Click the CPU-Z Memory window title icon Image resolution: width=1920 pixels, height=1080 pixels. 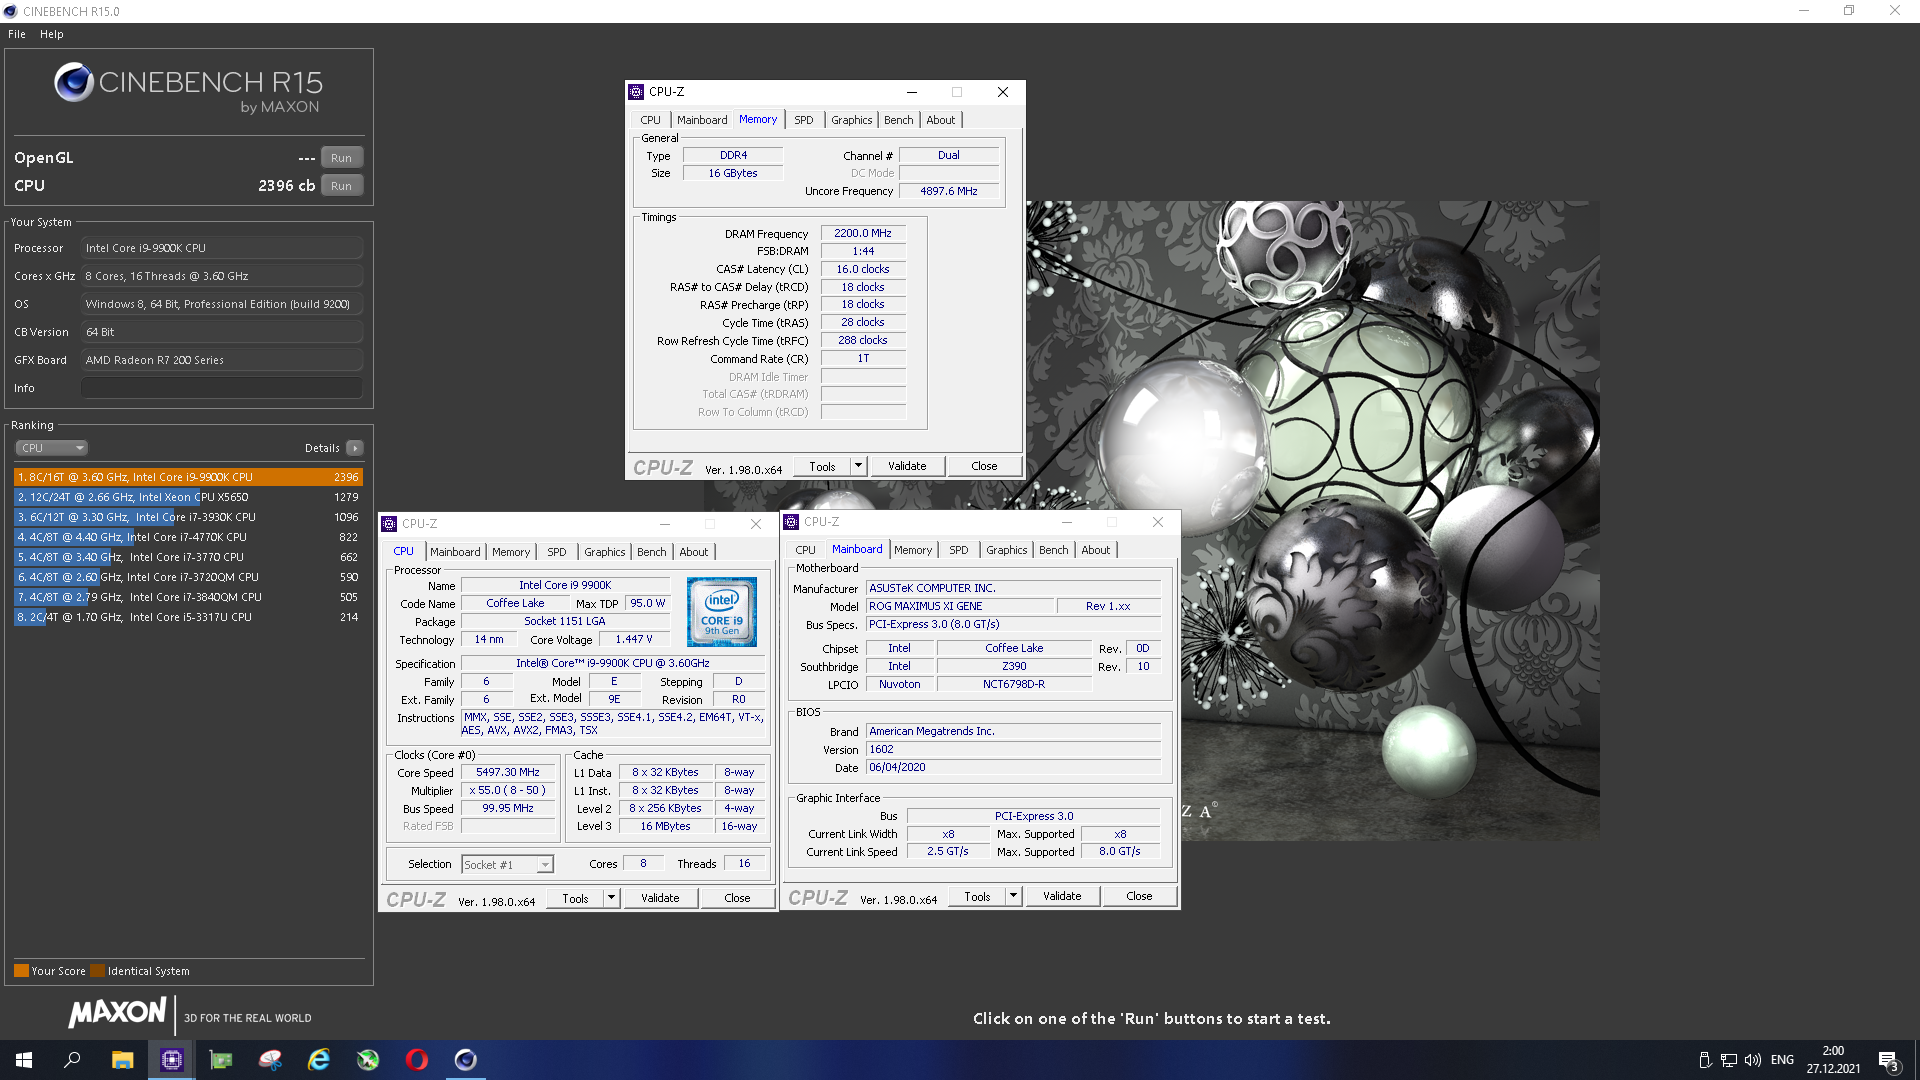(636, 92)
